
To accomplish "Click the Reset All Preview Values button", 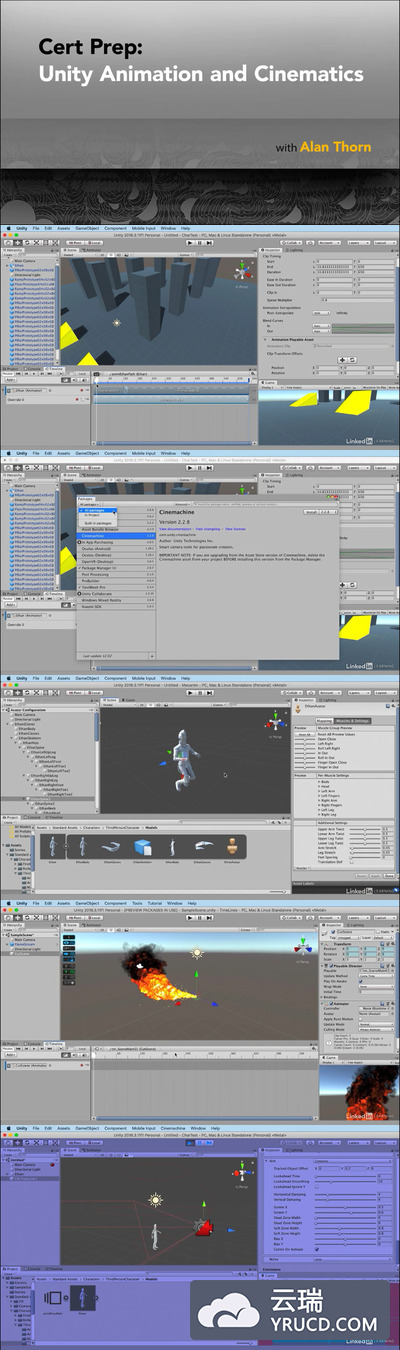I will (x=304, y=734).
